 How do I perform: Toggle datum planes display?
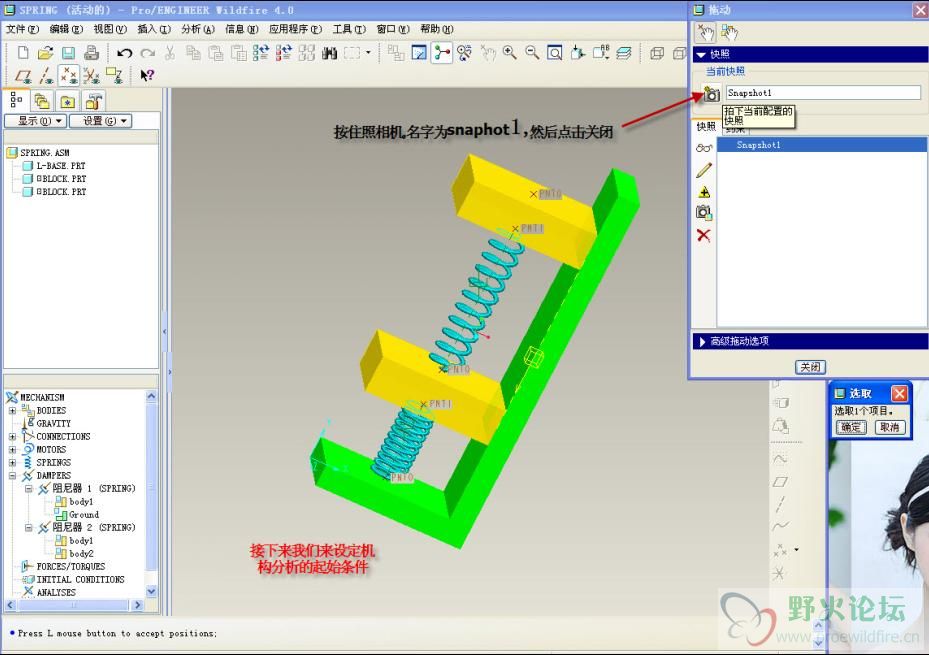[x=23, y=75]
